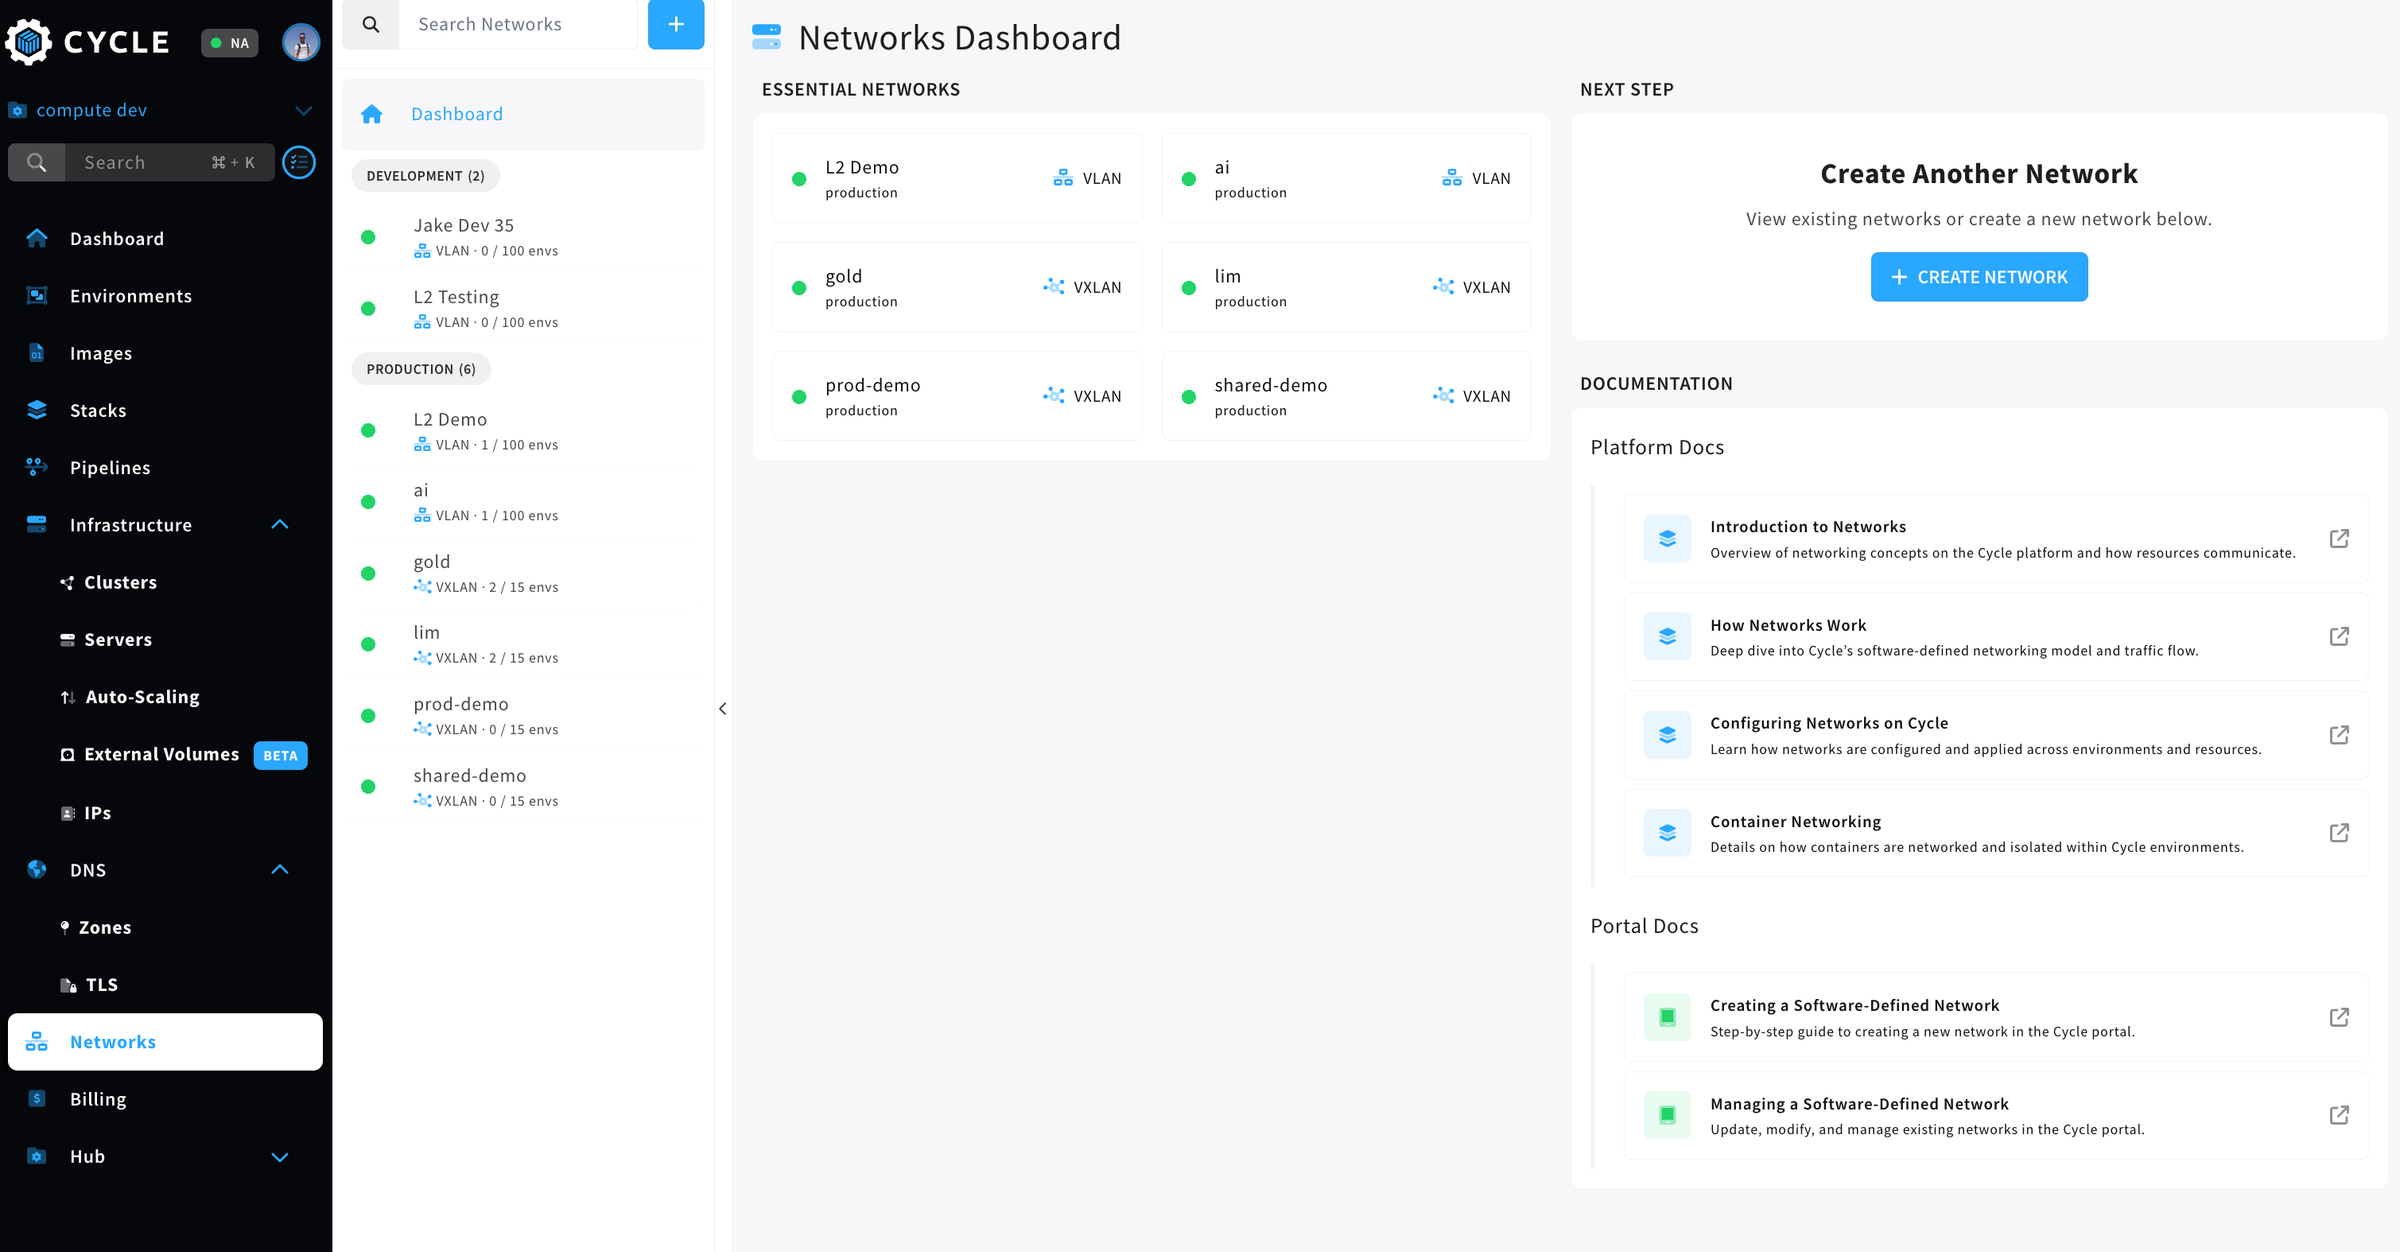The height and width of the screenshot is (1252, 2400).
Task: Open the Billing section
Action: pyautogui.click(x=98, y=1099)
